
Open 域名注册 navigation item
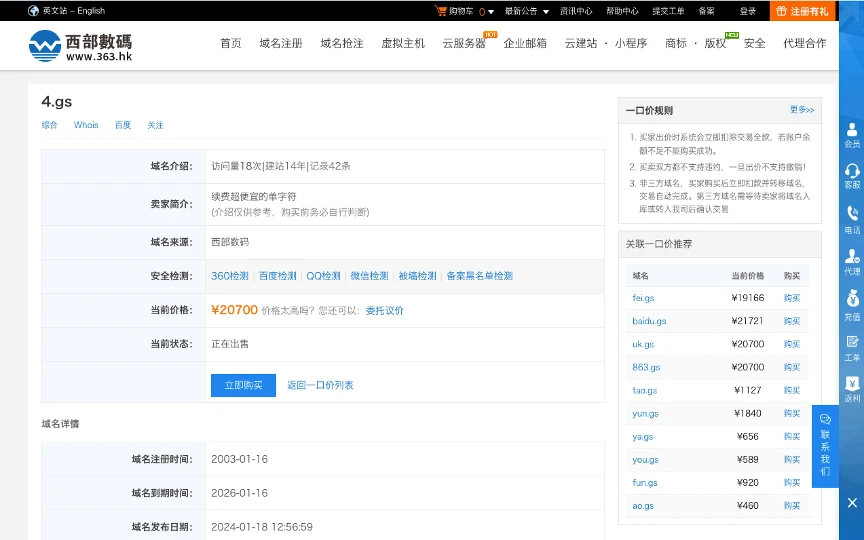[281, 43]
